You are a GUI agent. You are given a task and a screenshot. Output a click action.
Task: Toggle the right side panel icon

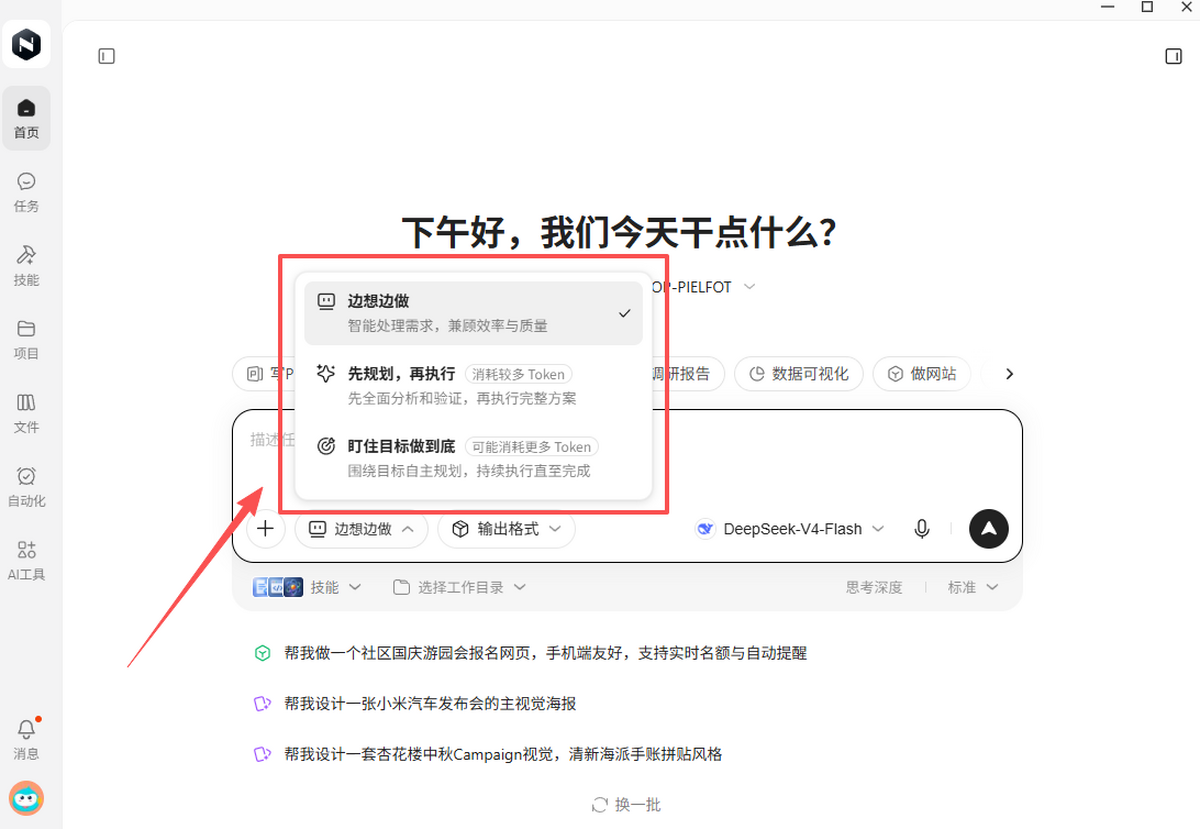(1174, 57)
